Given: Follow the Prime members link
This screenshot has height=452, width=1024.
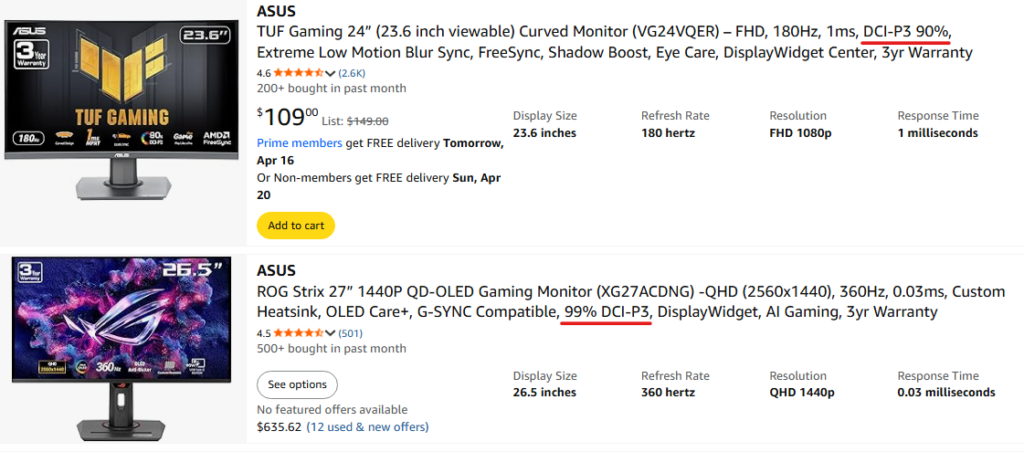Looking at the screenshot, I should pyautogui.click(x=299, y=143).
